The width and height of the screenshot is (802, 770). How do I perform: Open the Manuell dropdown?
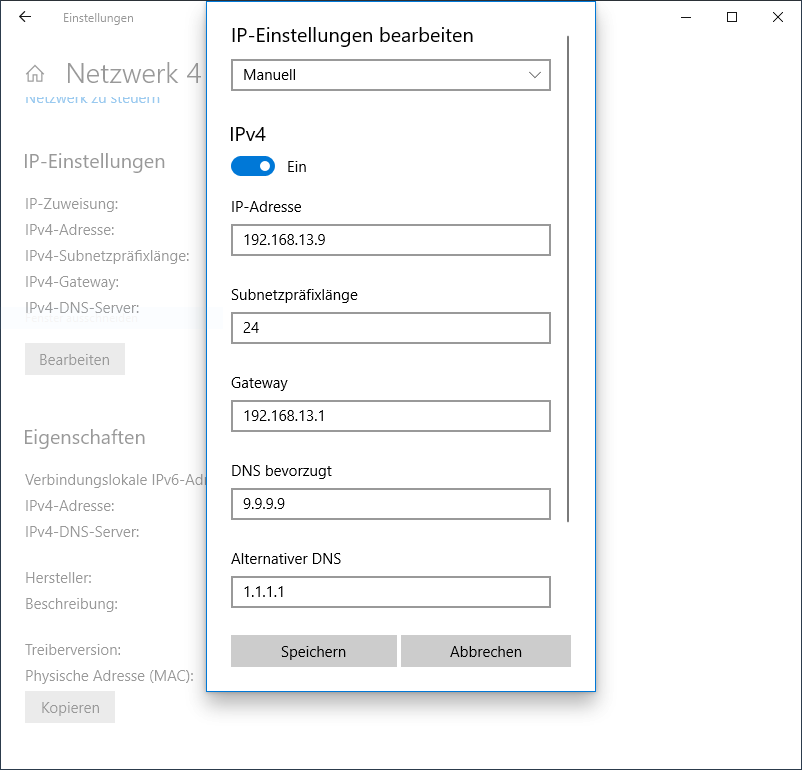[x=390, y=75]
